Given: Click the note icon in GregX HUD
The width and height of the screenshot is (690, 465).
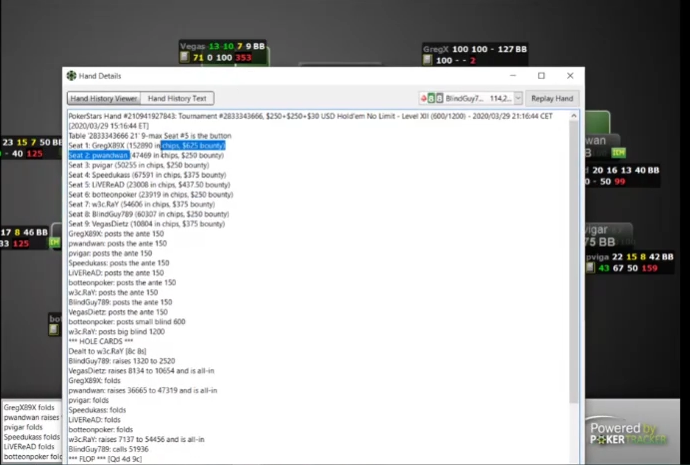Looking at the screenshot, I should (427, 59).
